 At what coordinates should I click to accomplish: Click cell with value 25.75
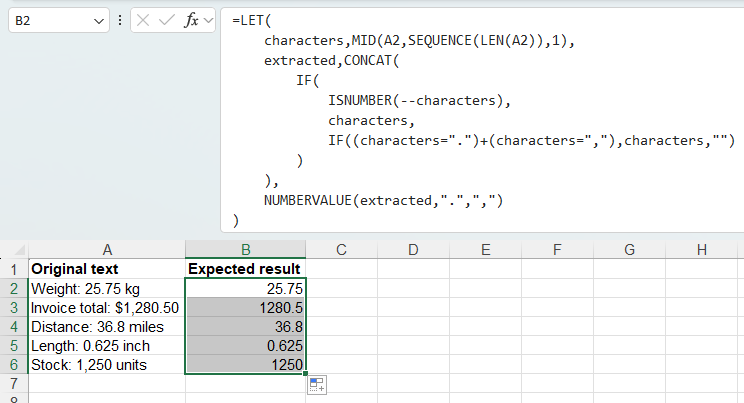pos(245,289)
